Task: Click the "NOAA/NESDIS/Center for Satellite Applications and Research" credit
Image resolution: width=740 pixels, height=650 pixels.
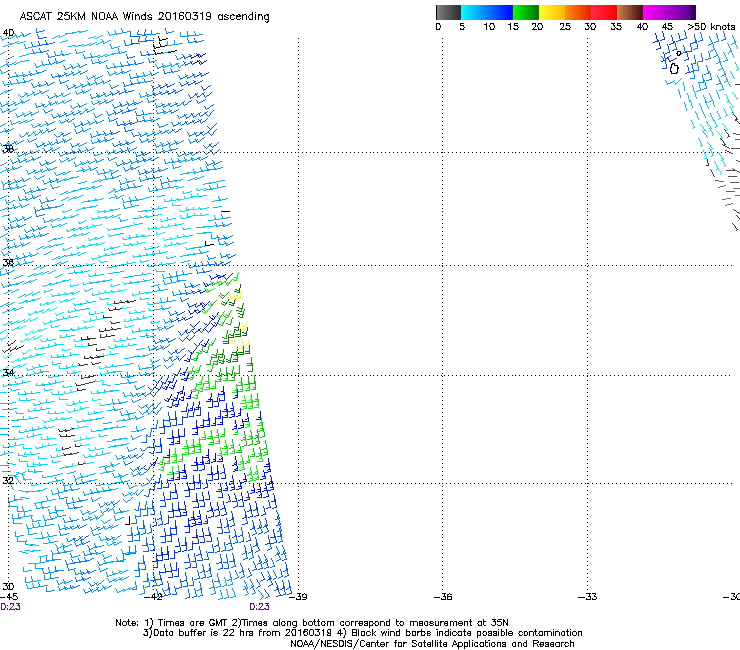Action: (x=432, y=644)
